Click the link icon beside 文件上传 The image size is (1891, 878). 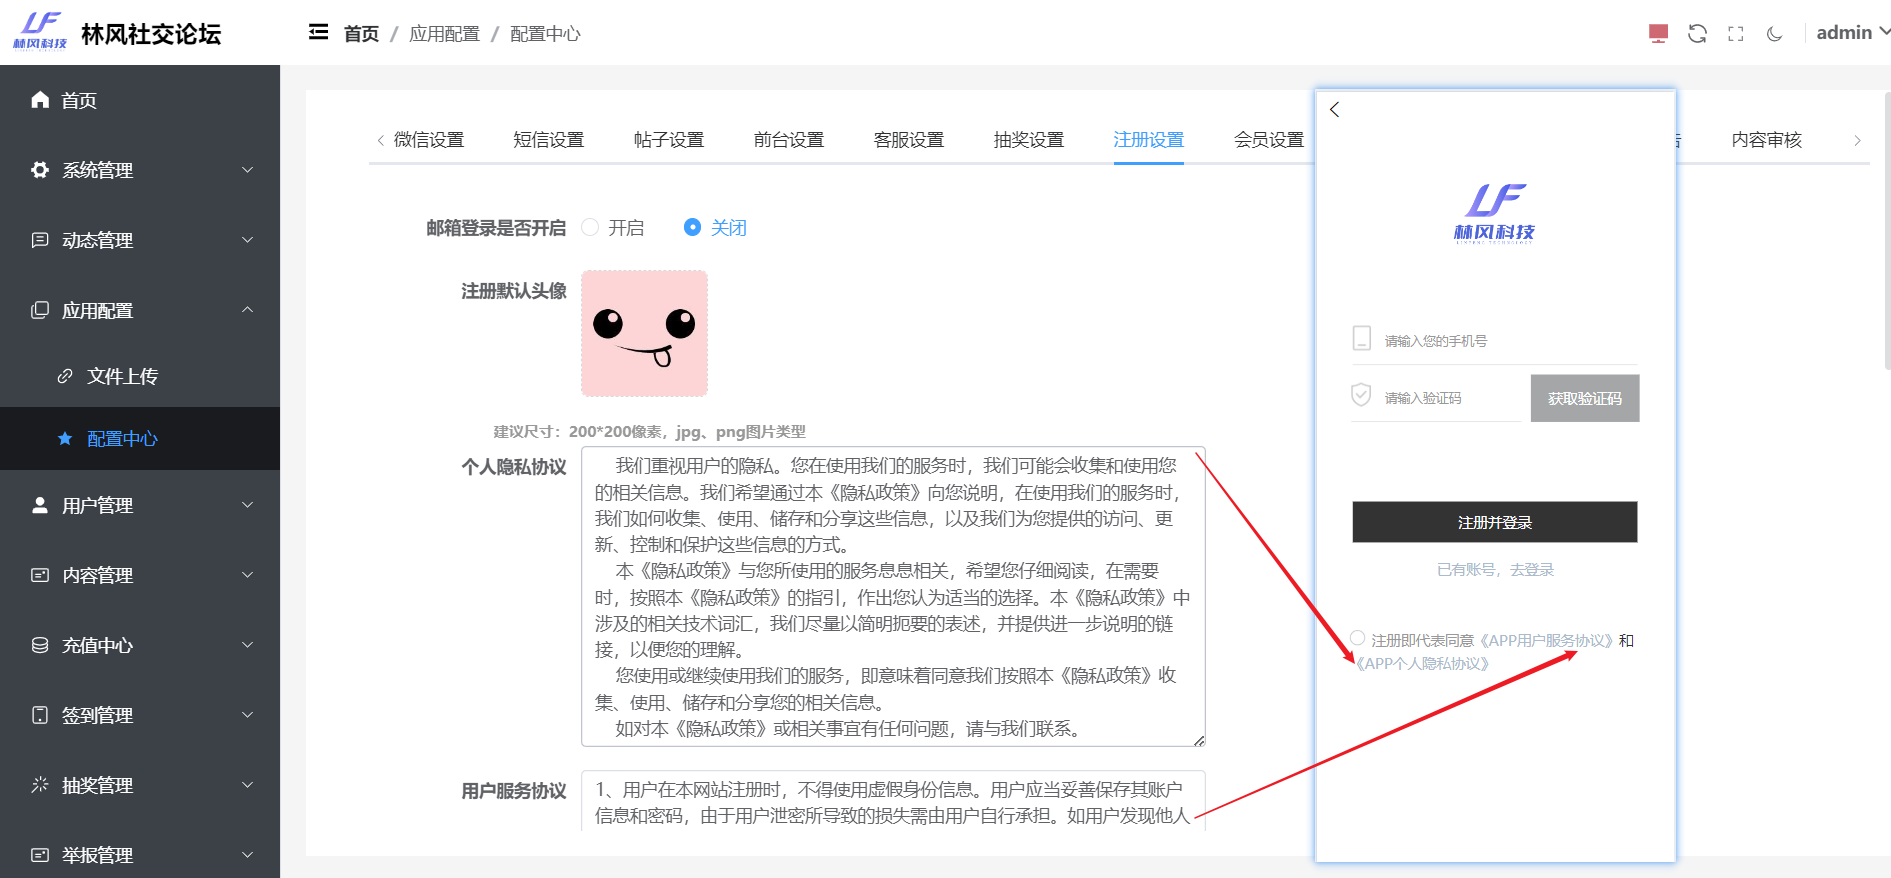coord(65,376)
